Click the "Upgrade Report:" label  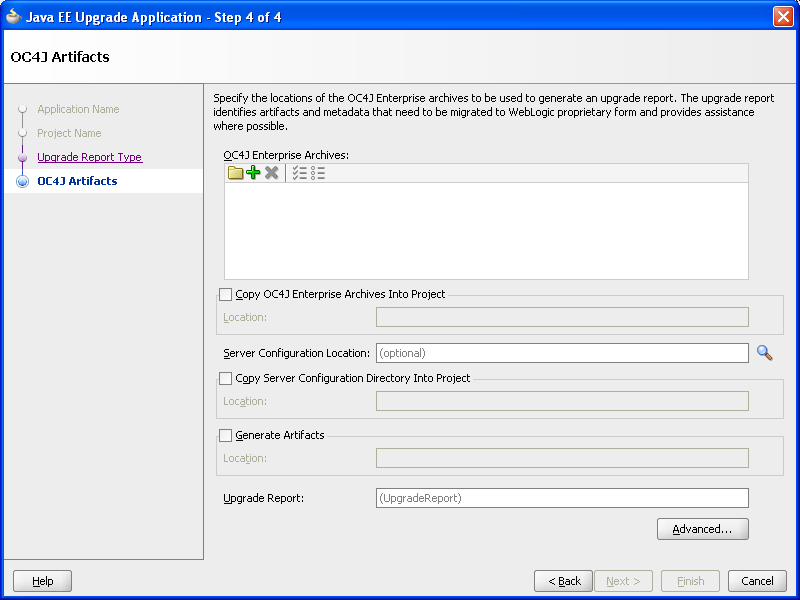[264, 498]
